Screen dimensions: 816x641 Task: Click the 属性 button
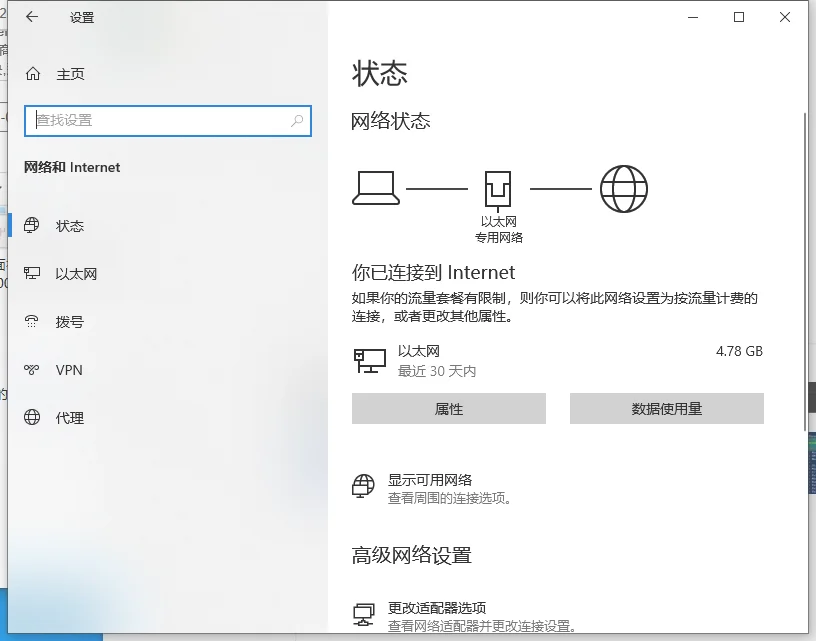click(x=449, y=409)
